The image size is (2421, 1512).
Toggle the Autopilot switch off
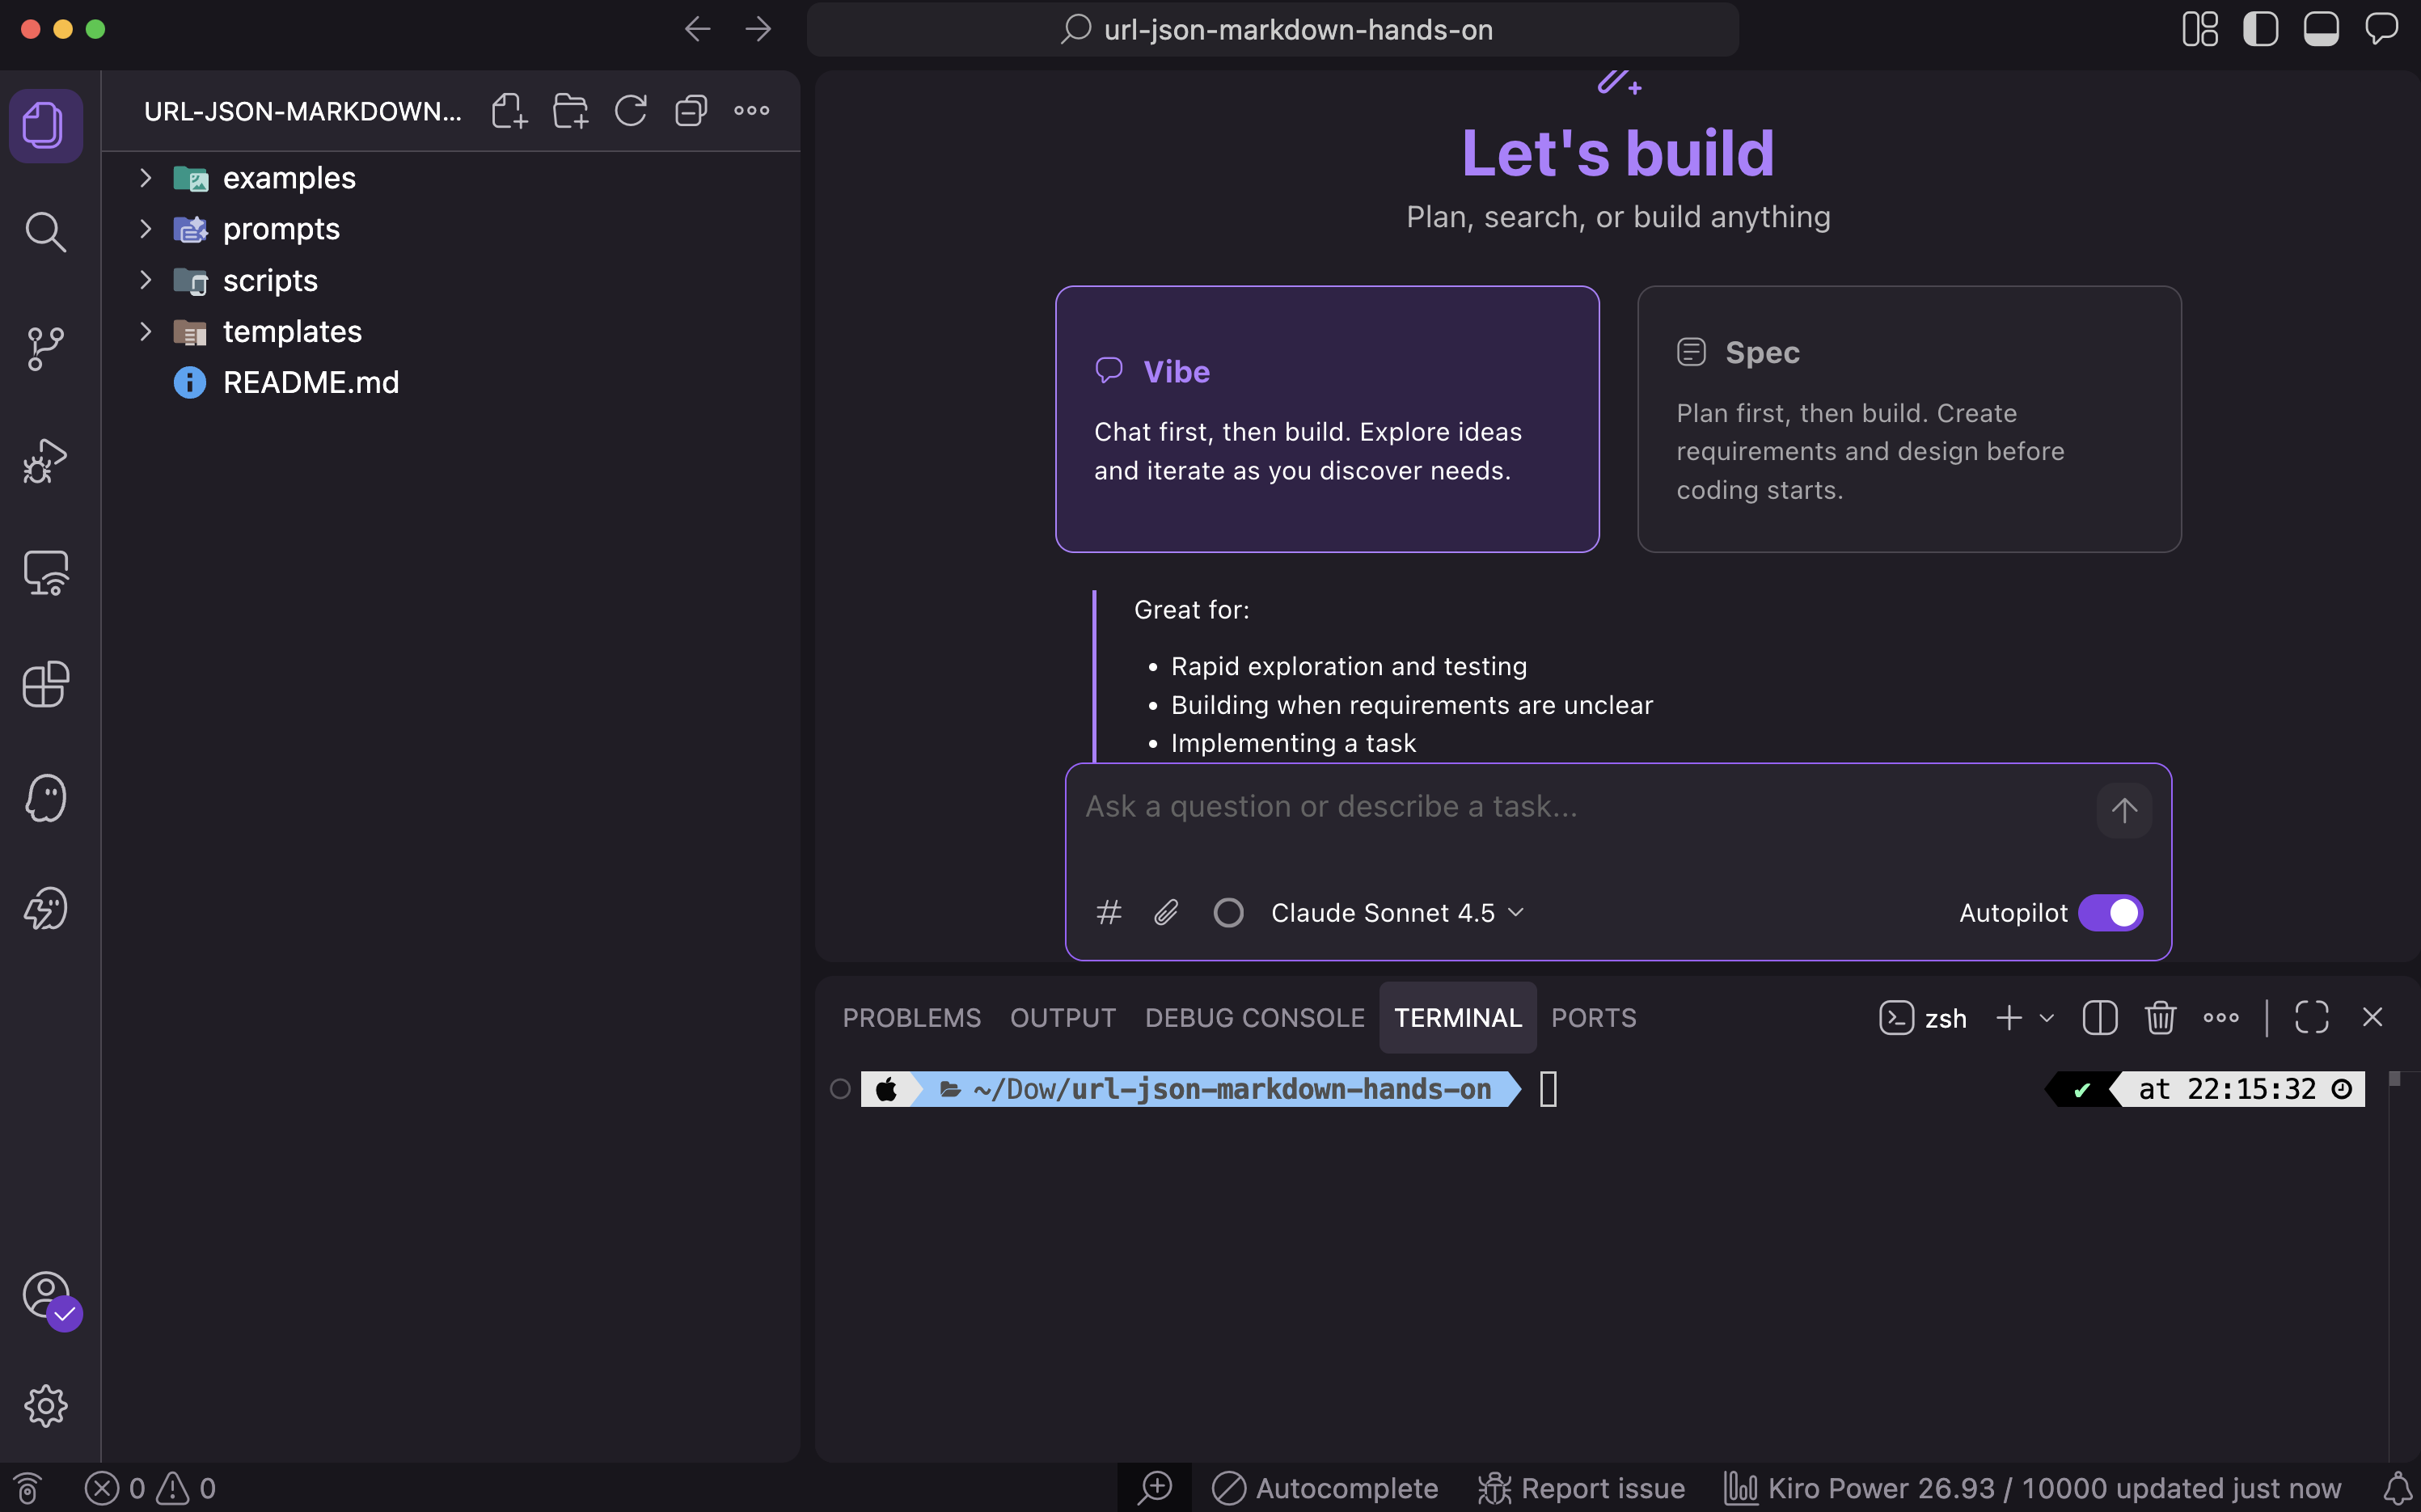(x=2110, y=912)
